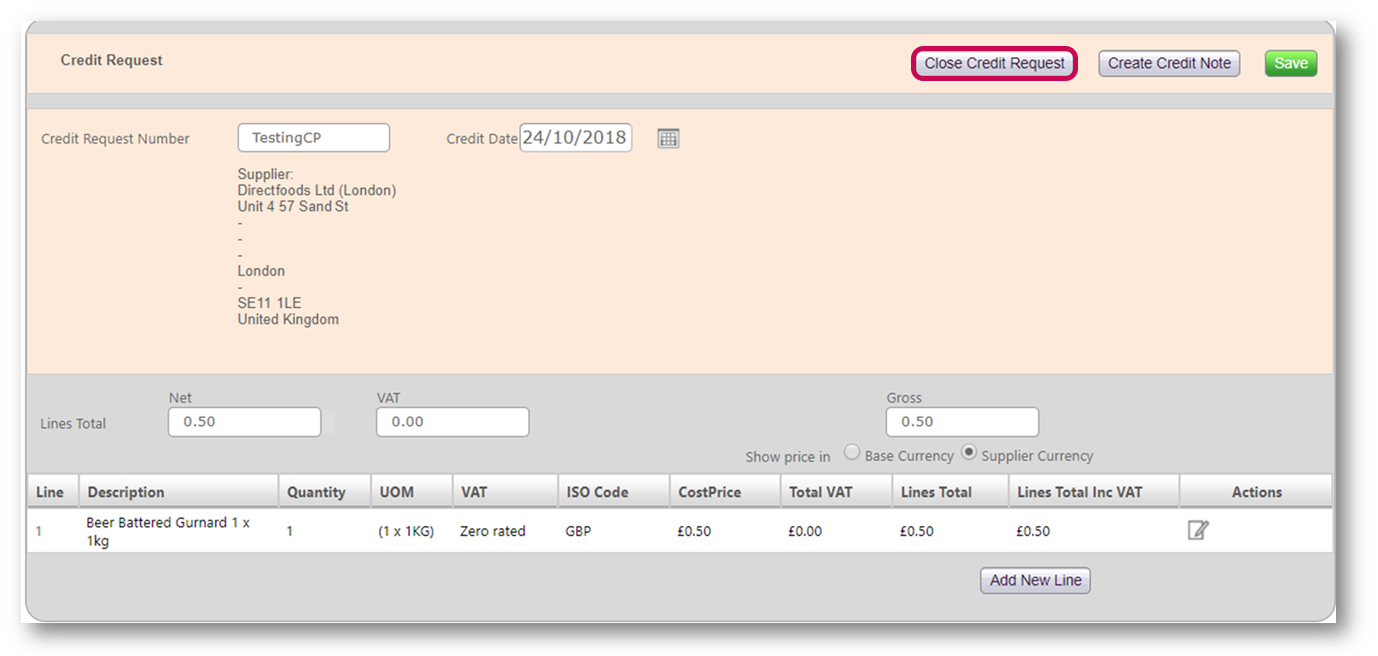Select the VAT lines total field

(x=452, y=422)
